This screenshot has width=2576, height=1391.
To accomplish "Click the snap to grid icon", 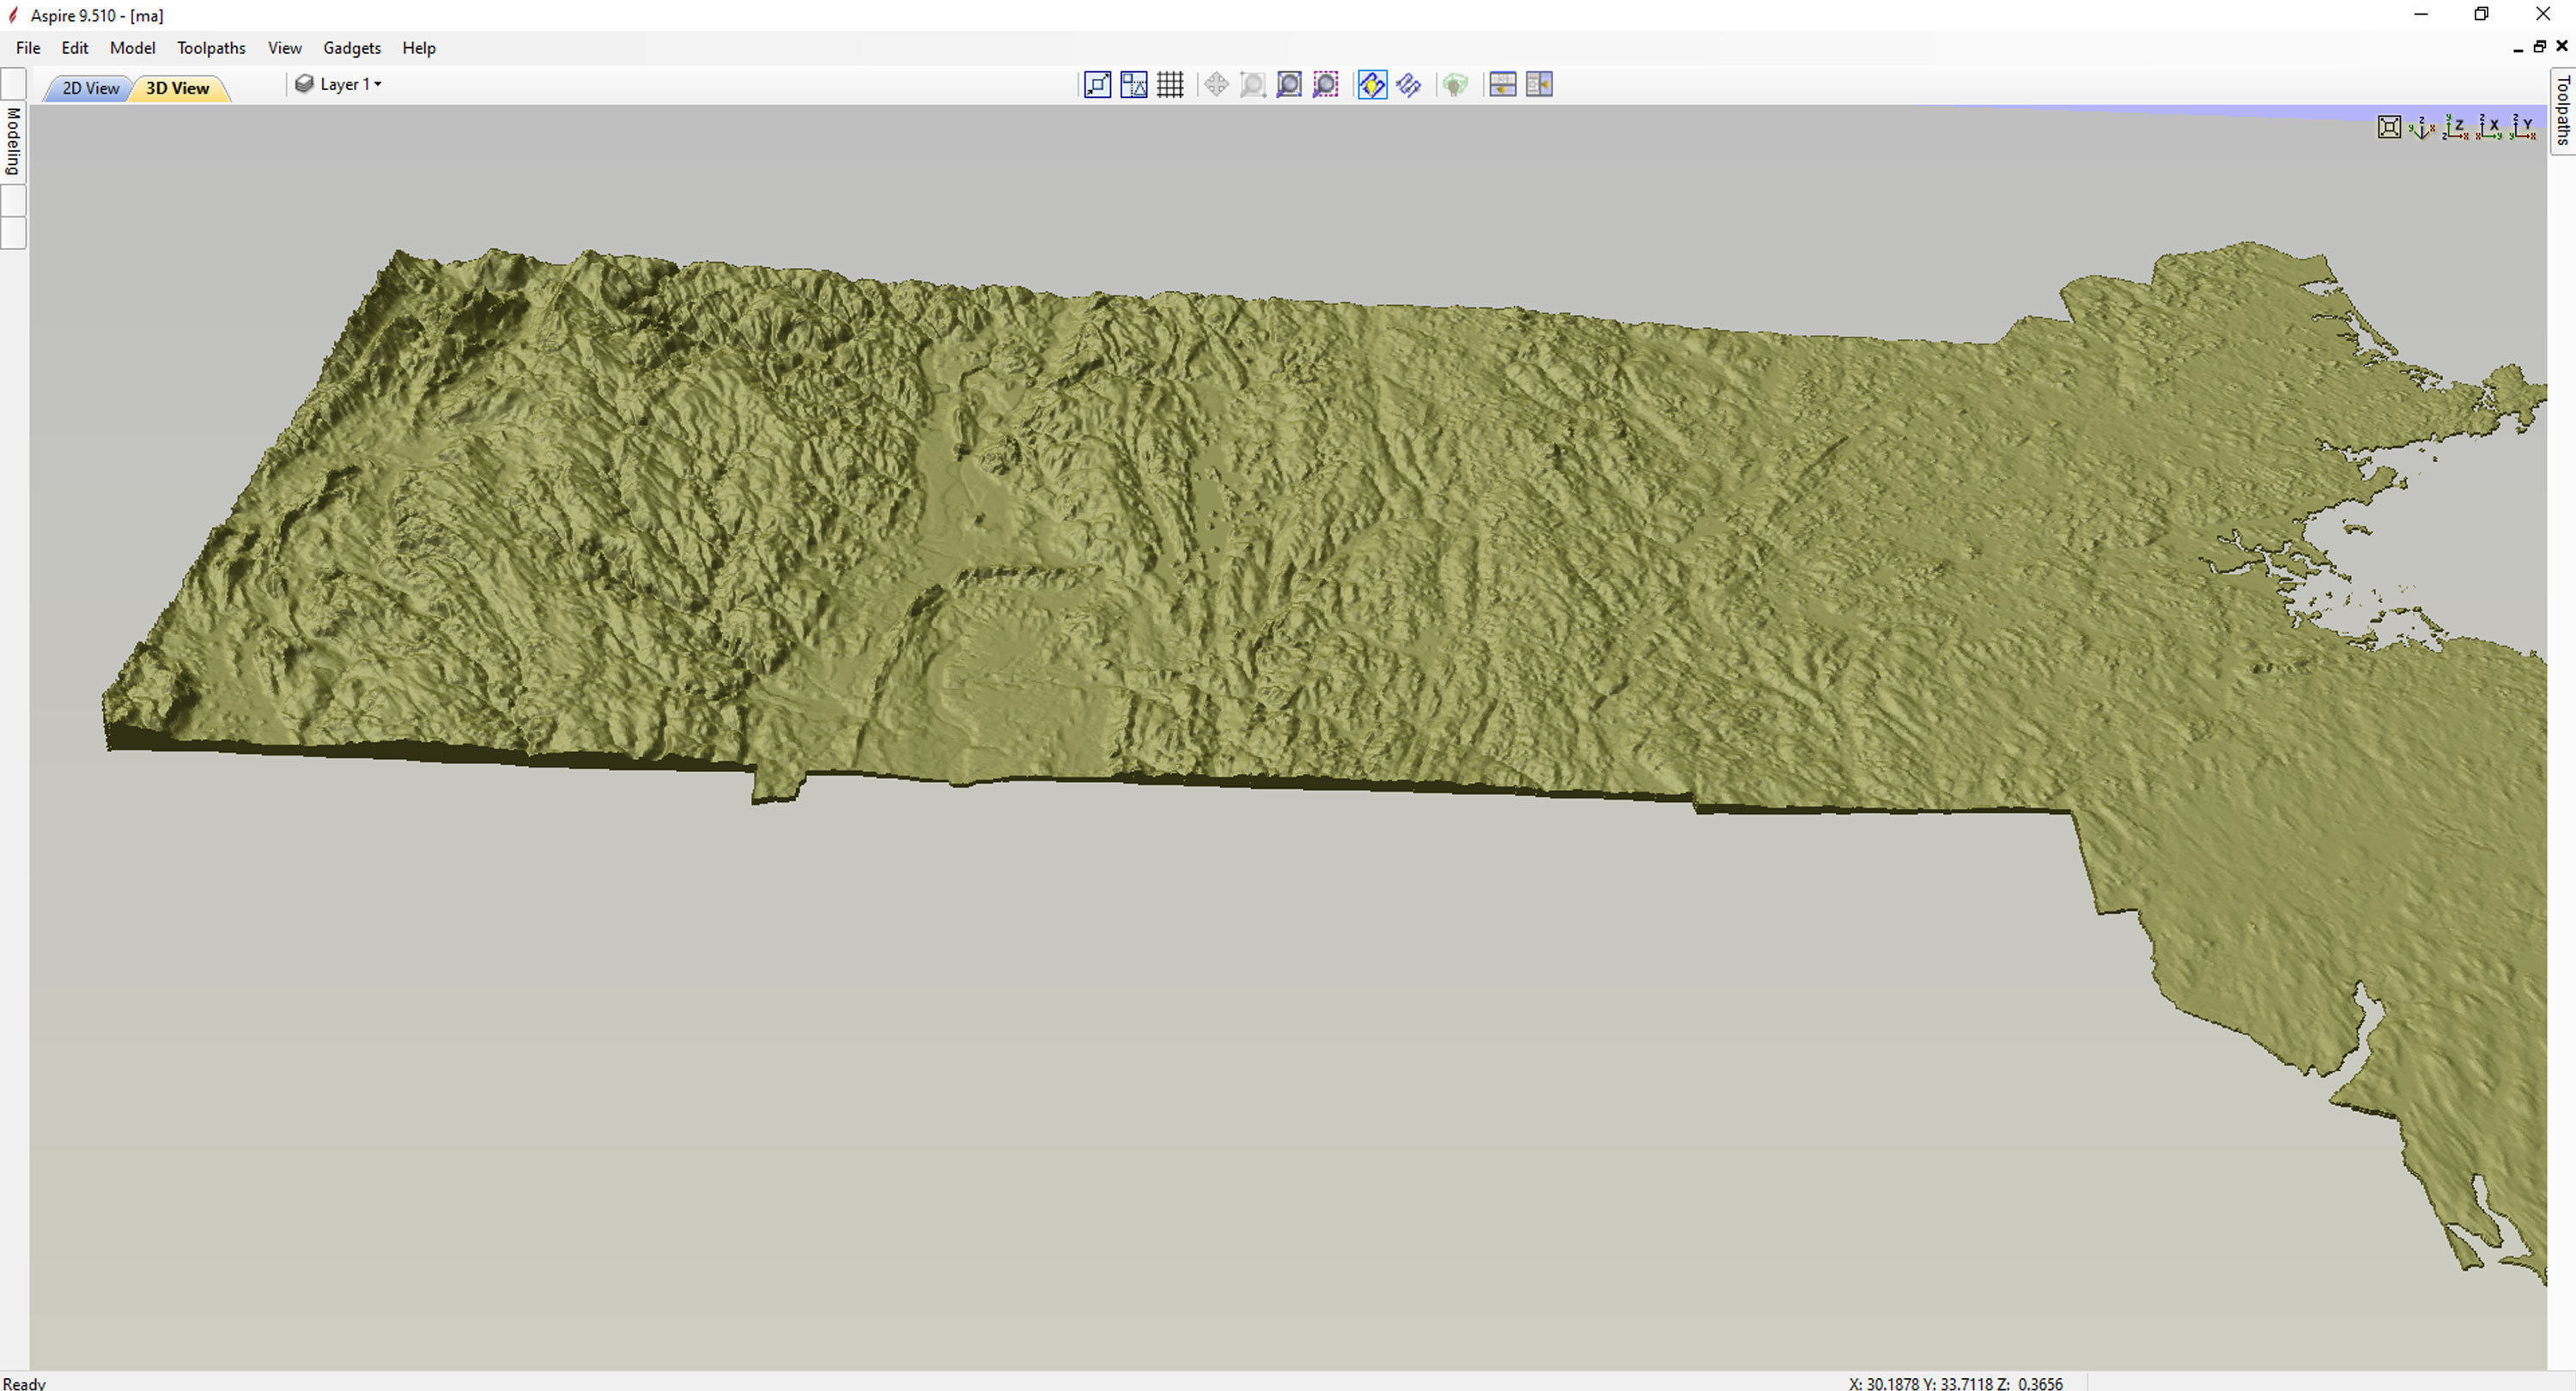I will click(1170, 85).
